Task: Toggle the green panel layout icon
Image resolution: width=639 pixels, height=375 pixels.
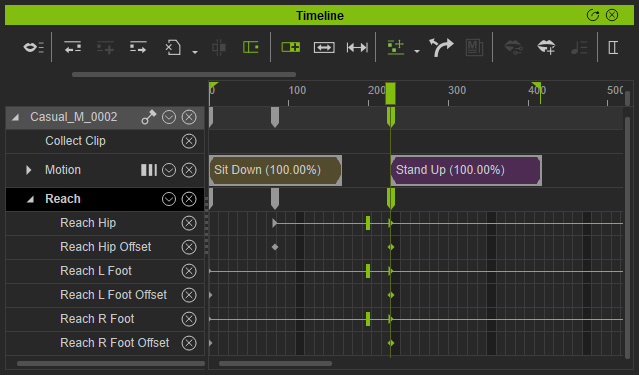Action: [x=251, y=47]
